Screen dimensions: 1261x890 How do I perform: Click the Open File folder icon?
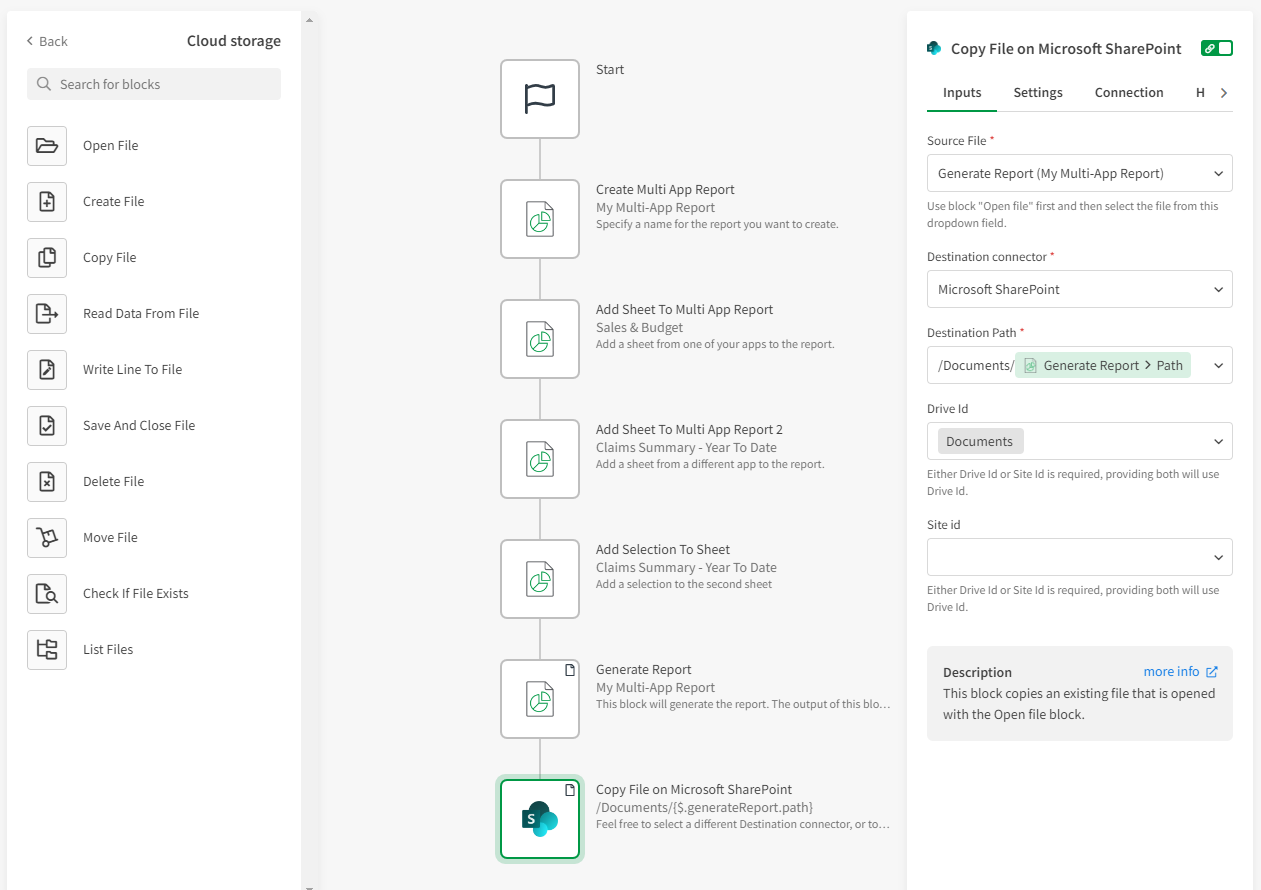[47, 146]
